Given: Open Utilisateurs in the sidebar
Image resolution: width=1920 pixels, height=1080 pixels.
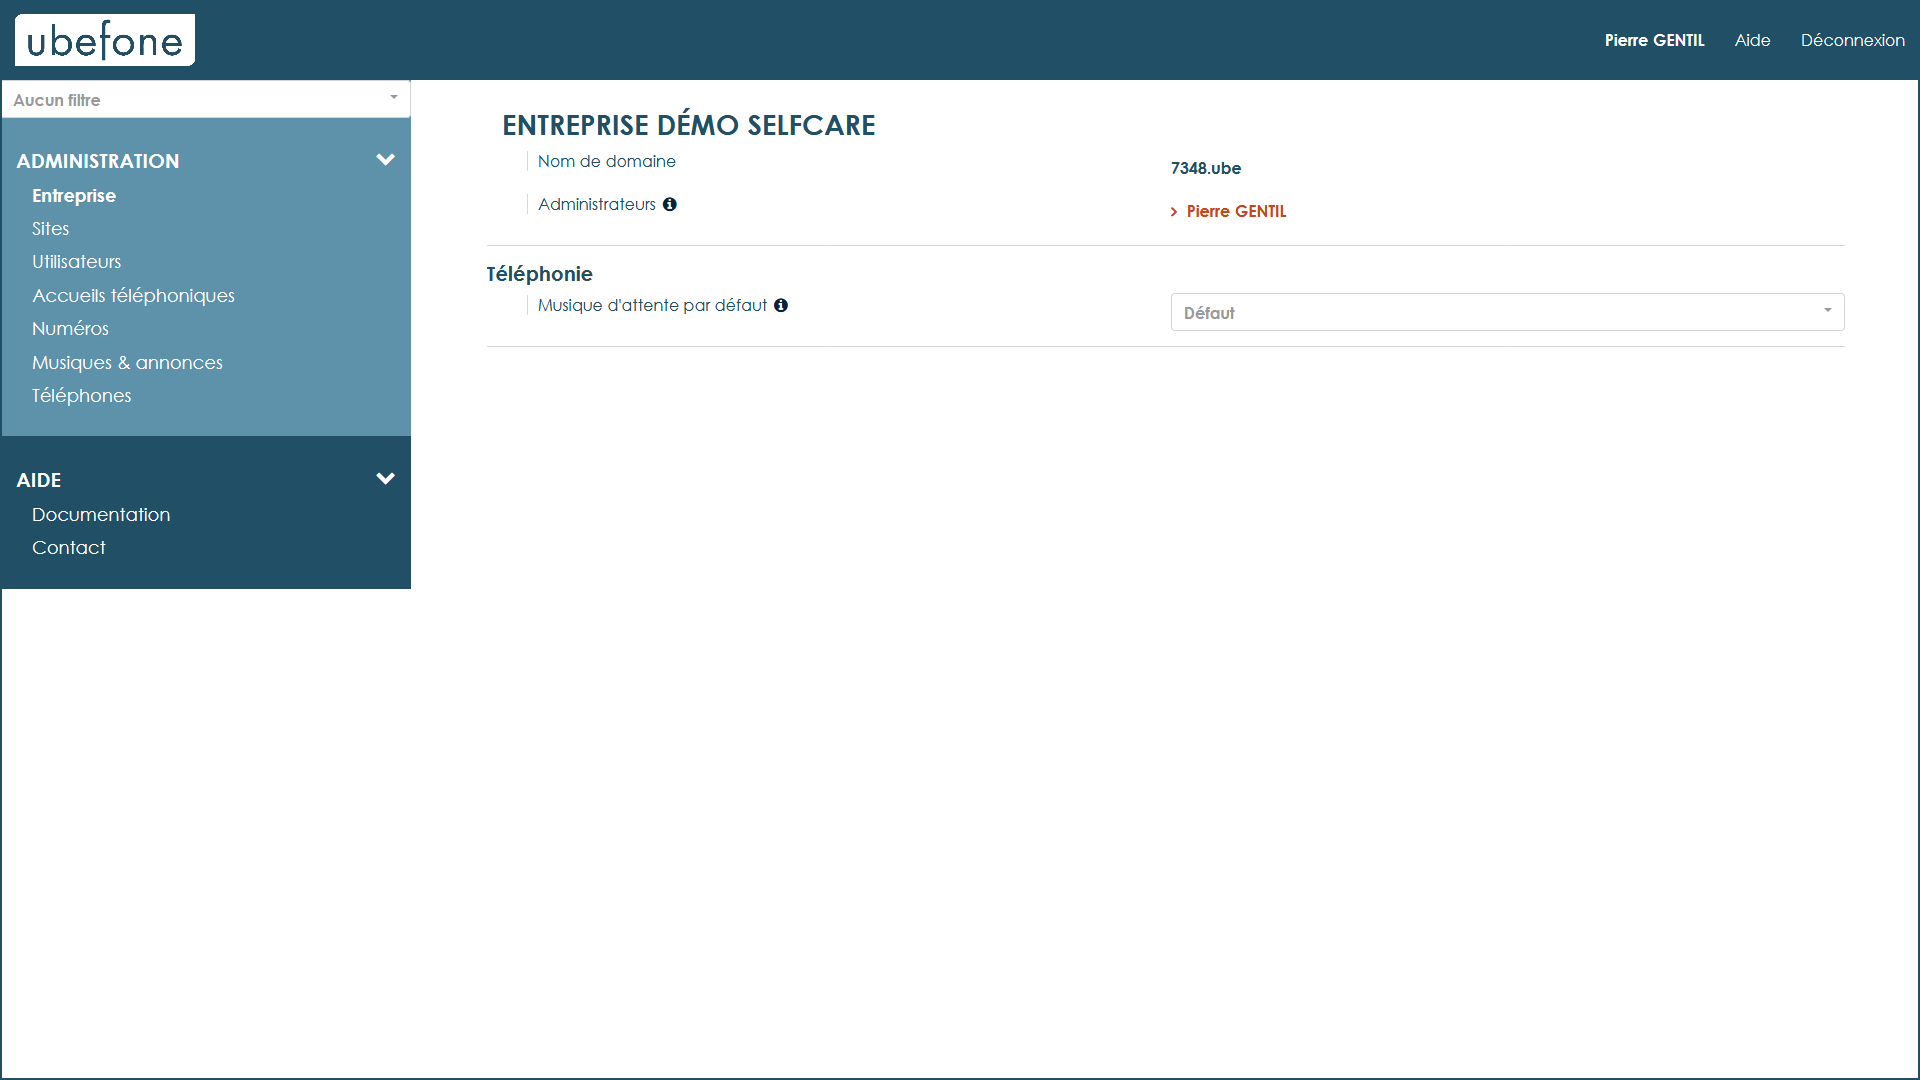Looking at the screenshot, I should coord(76,262).
